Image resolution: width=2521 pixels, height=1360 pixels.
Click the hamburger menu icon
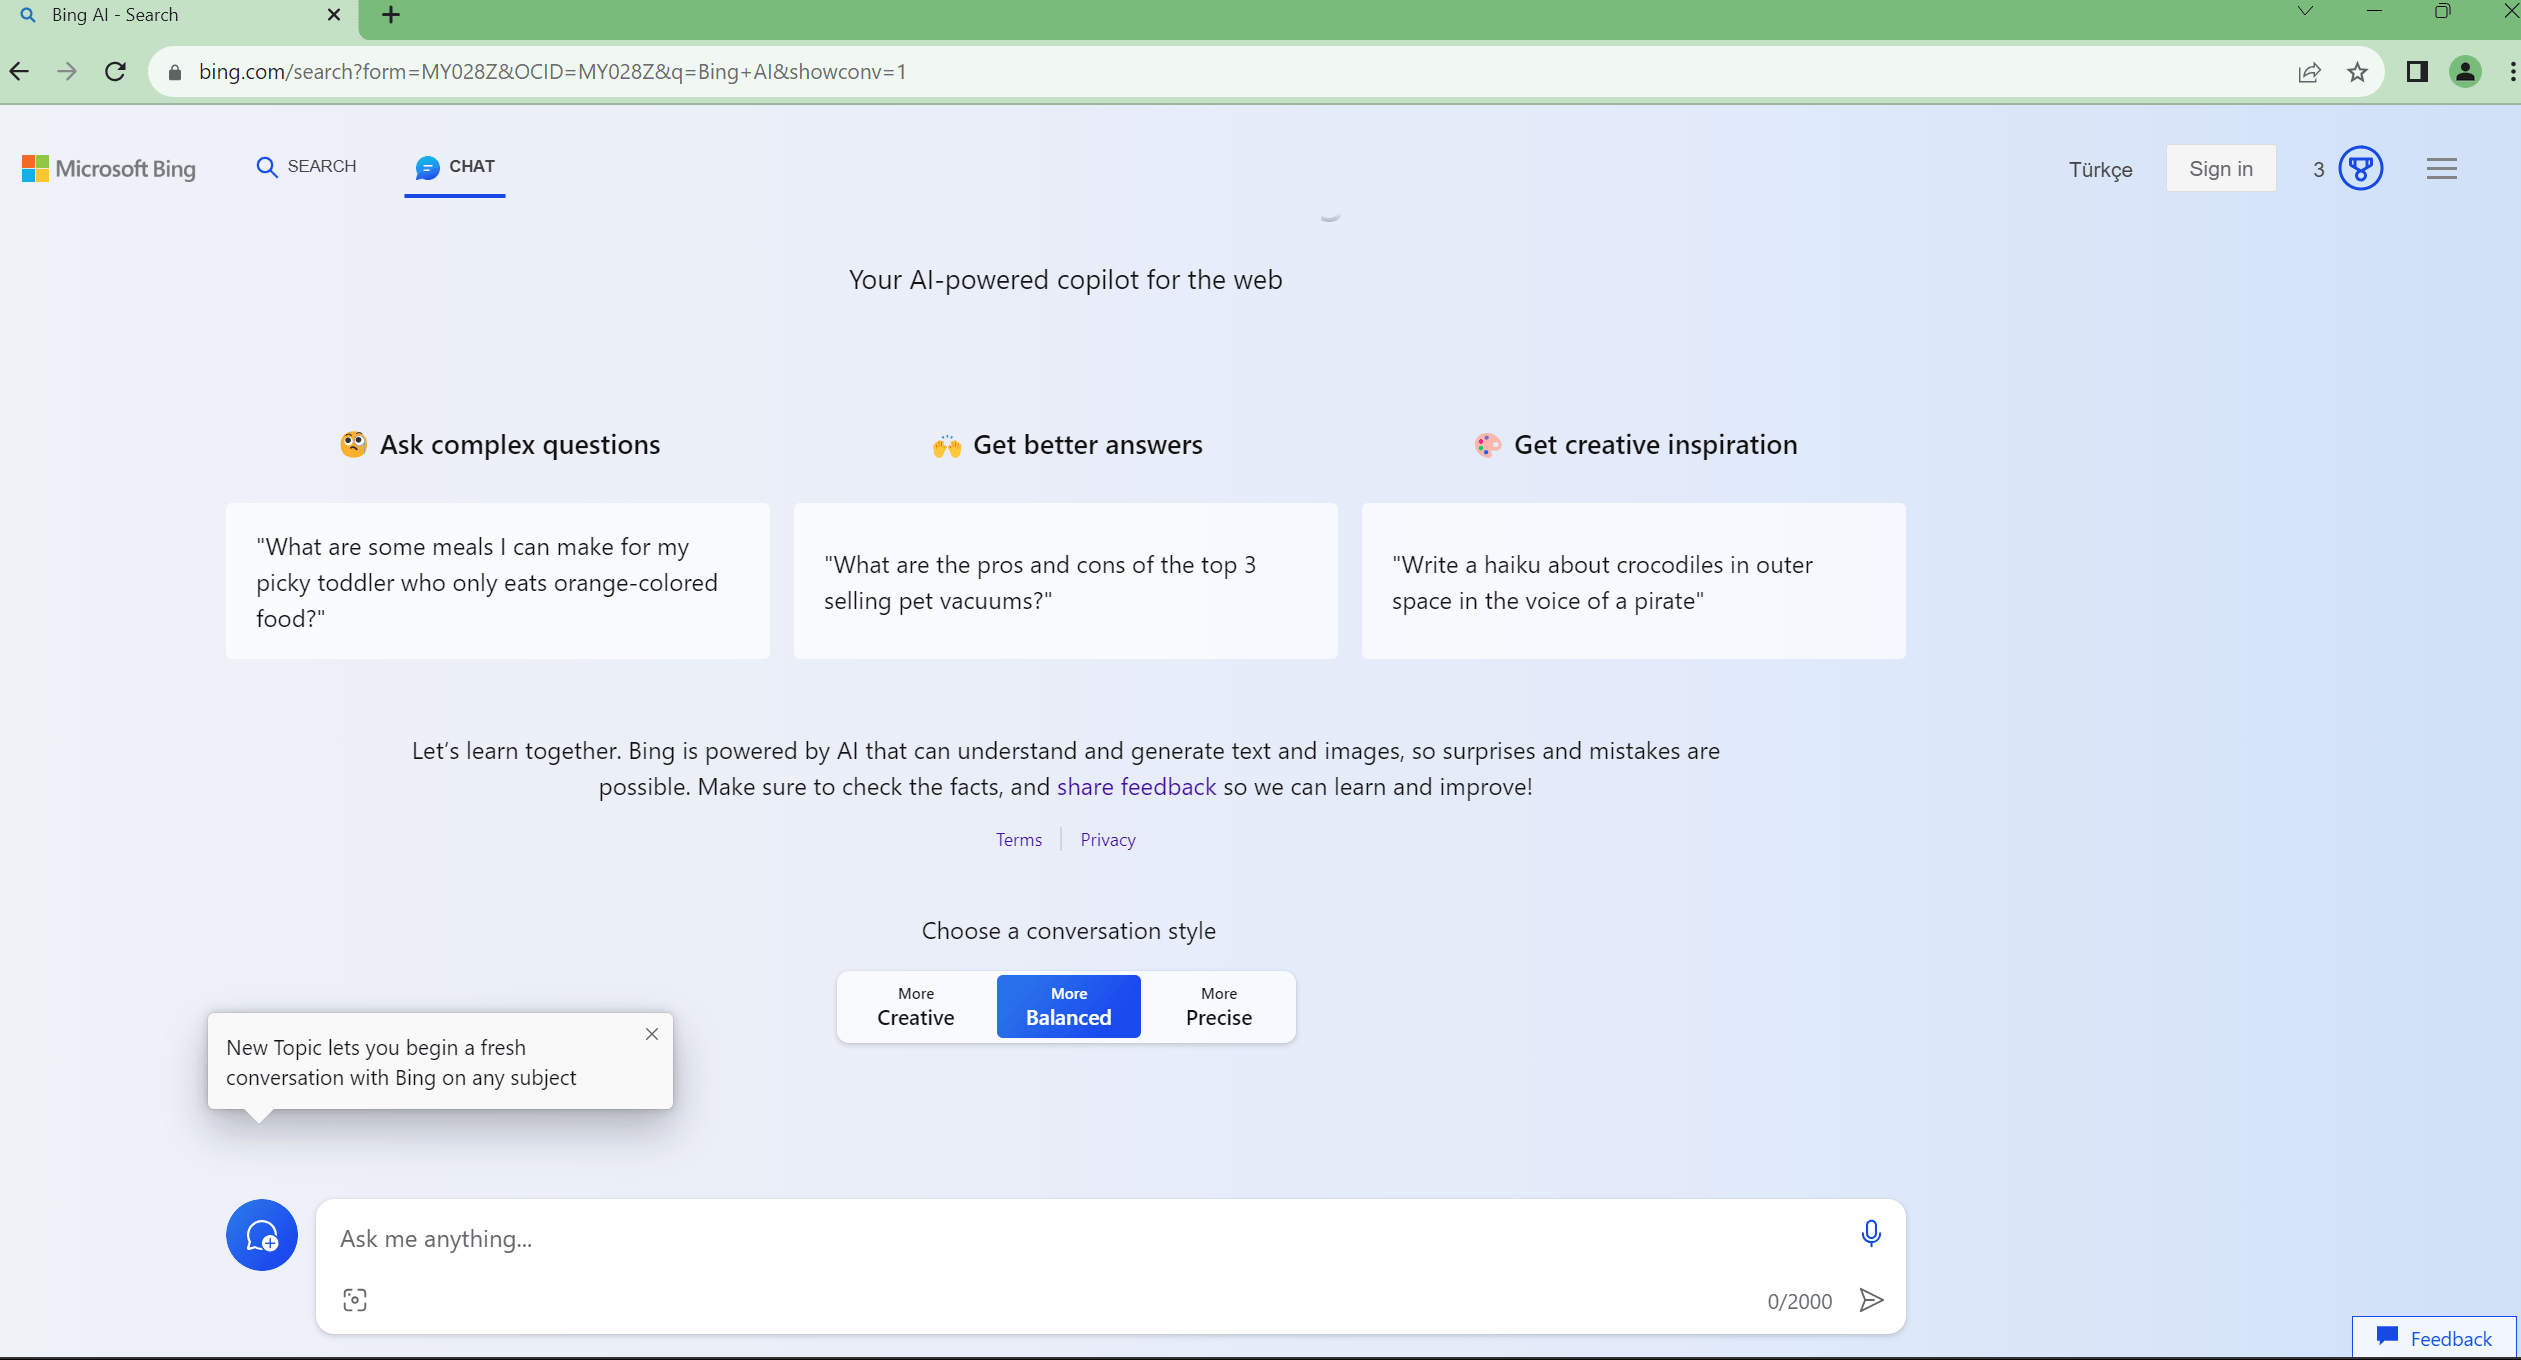coord(2442,169)
